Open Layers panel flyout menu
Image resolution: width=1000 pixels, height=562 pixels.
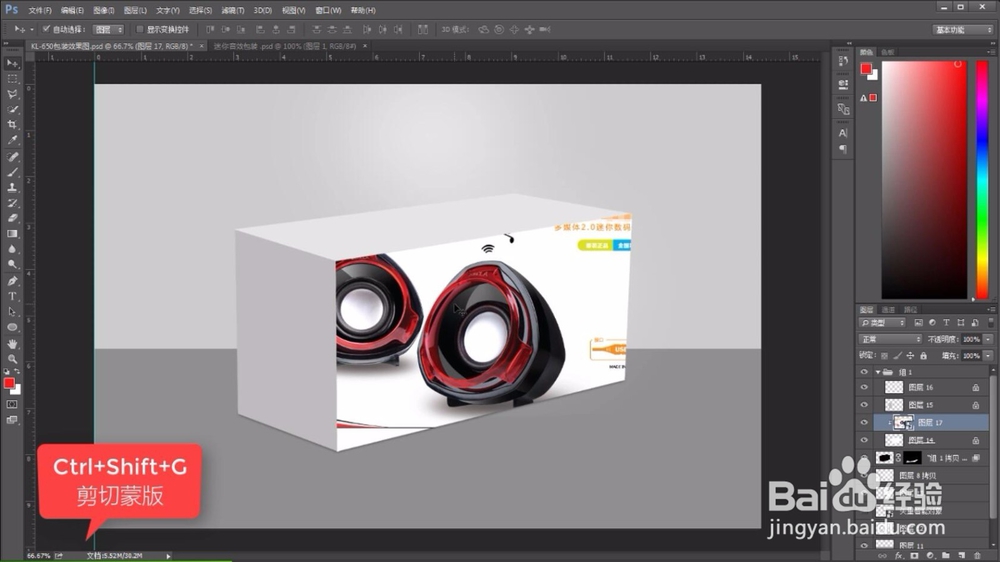tap(990, 309)
